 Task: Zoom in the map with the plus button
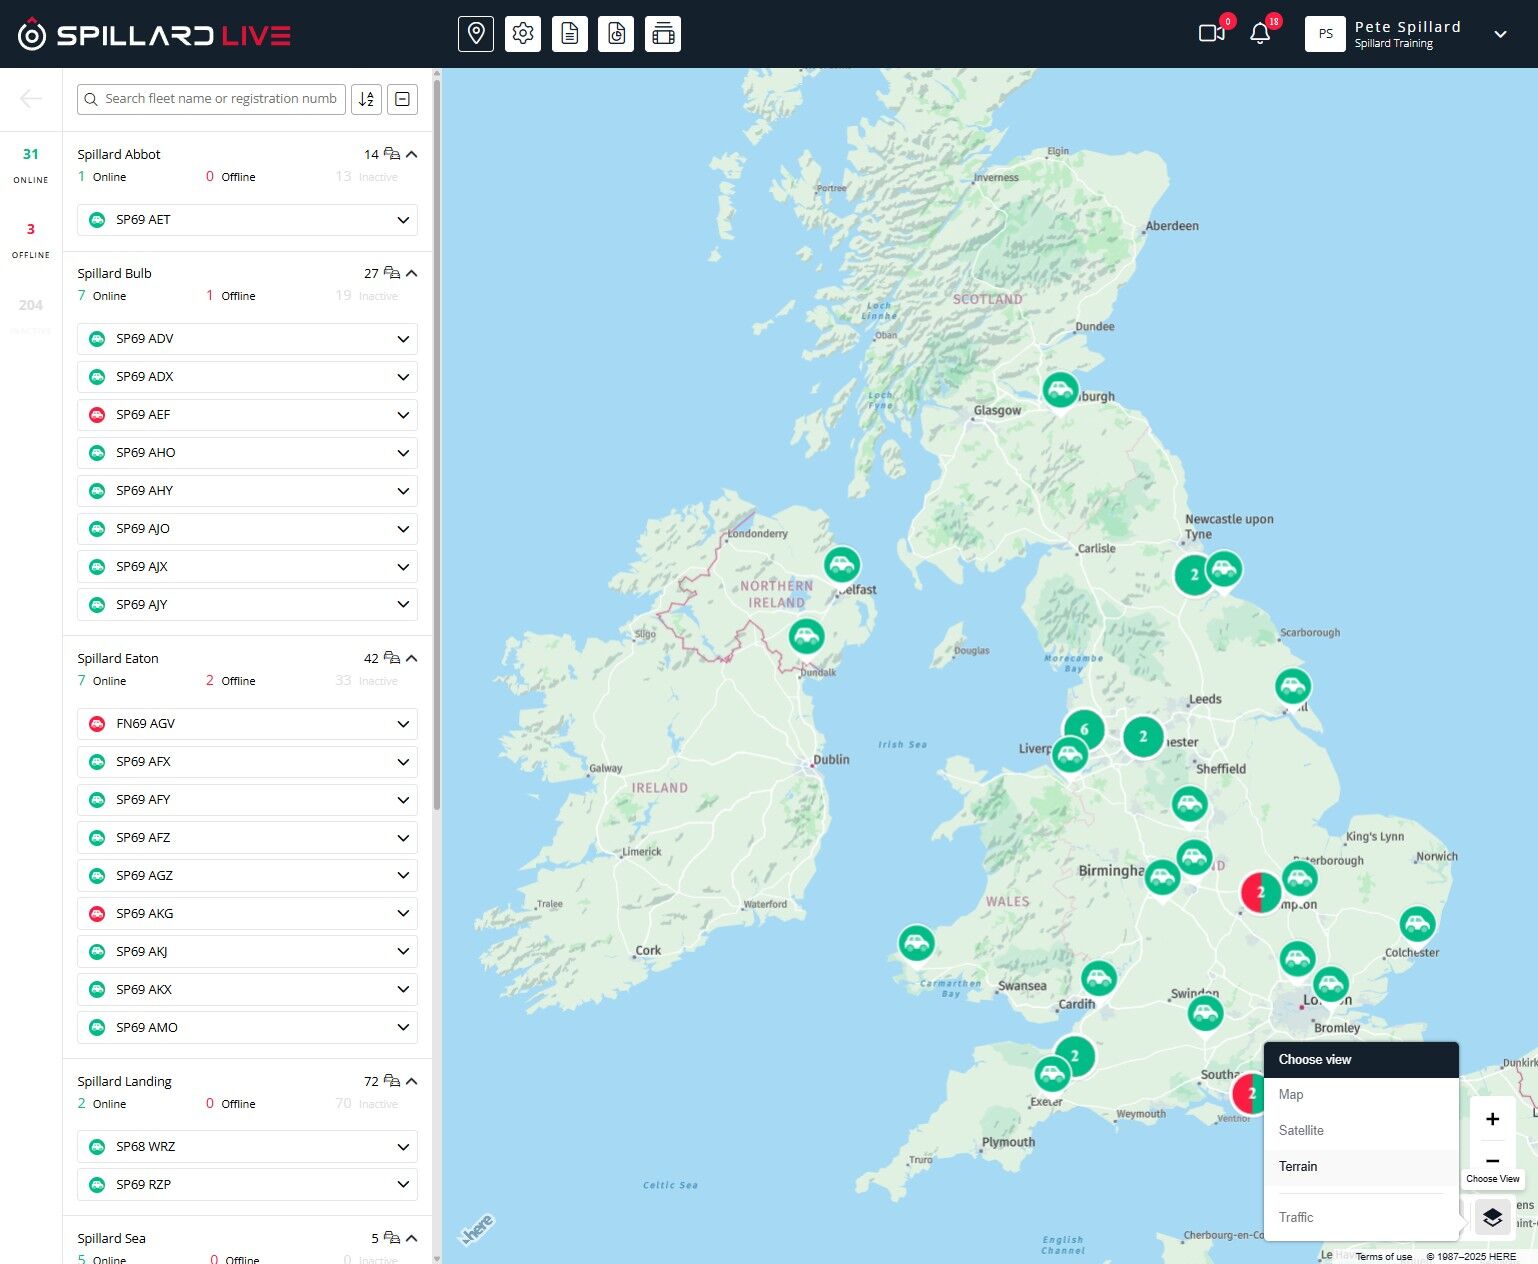[x=1493, y=1119]
